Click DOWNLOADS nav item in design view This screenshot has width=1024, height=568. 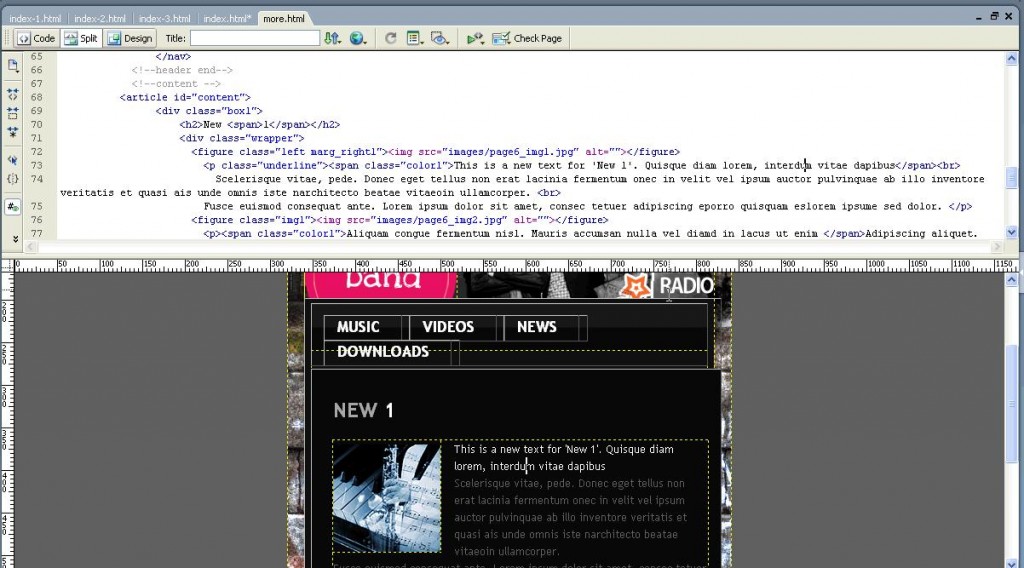point(383,352)
